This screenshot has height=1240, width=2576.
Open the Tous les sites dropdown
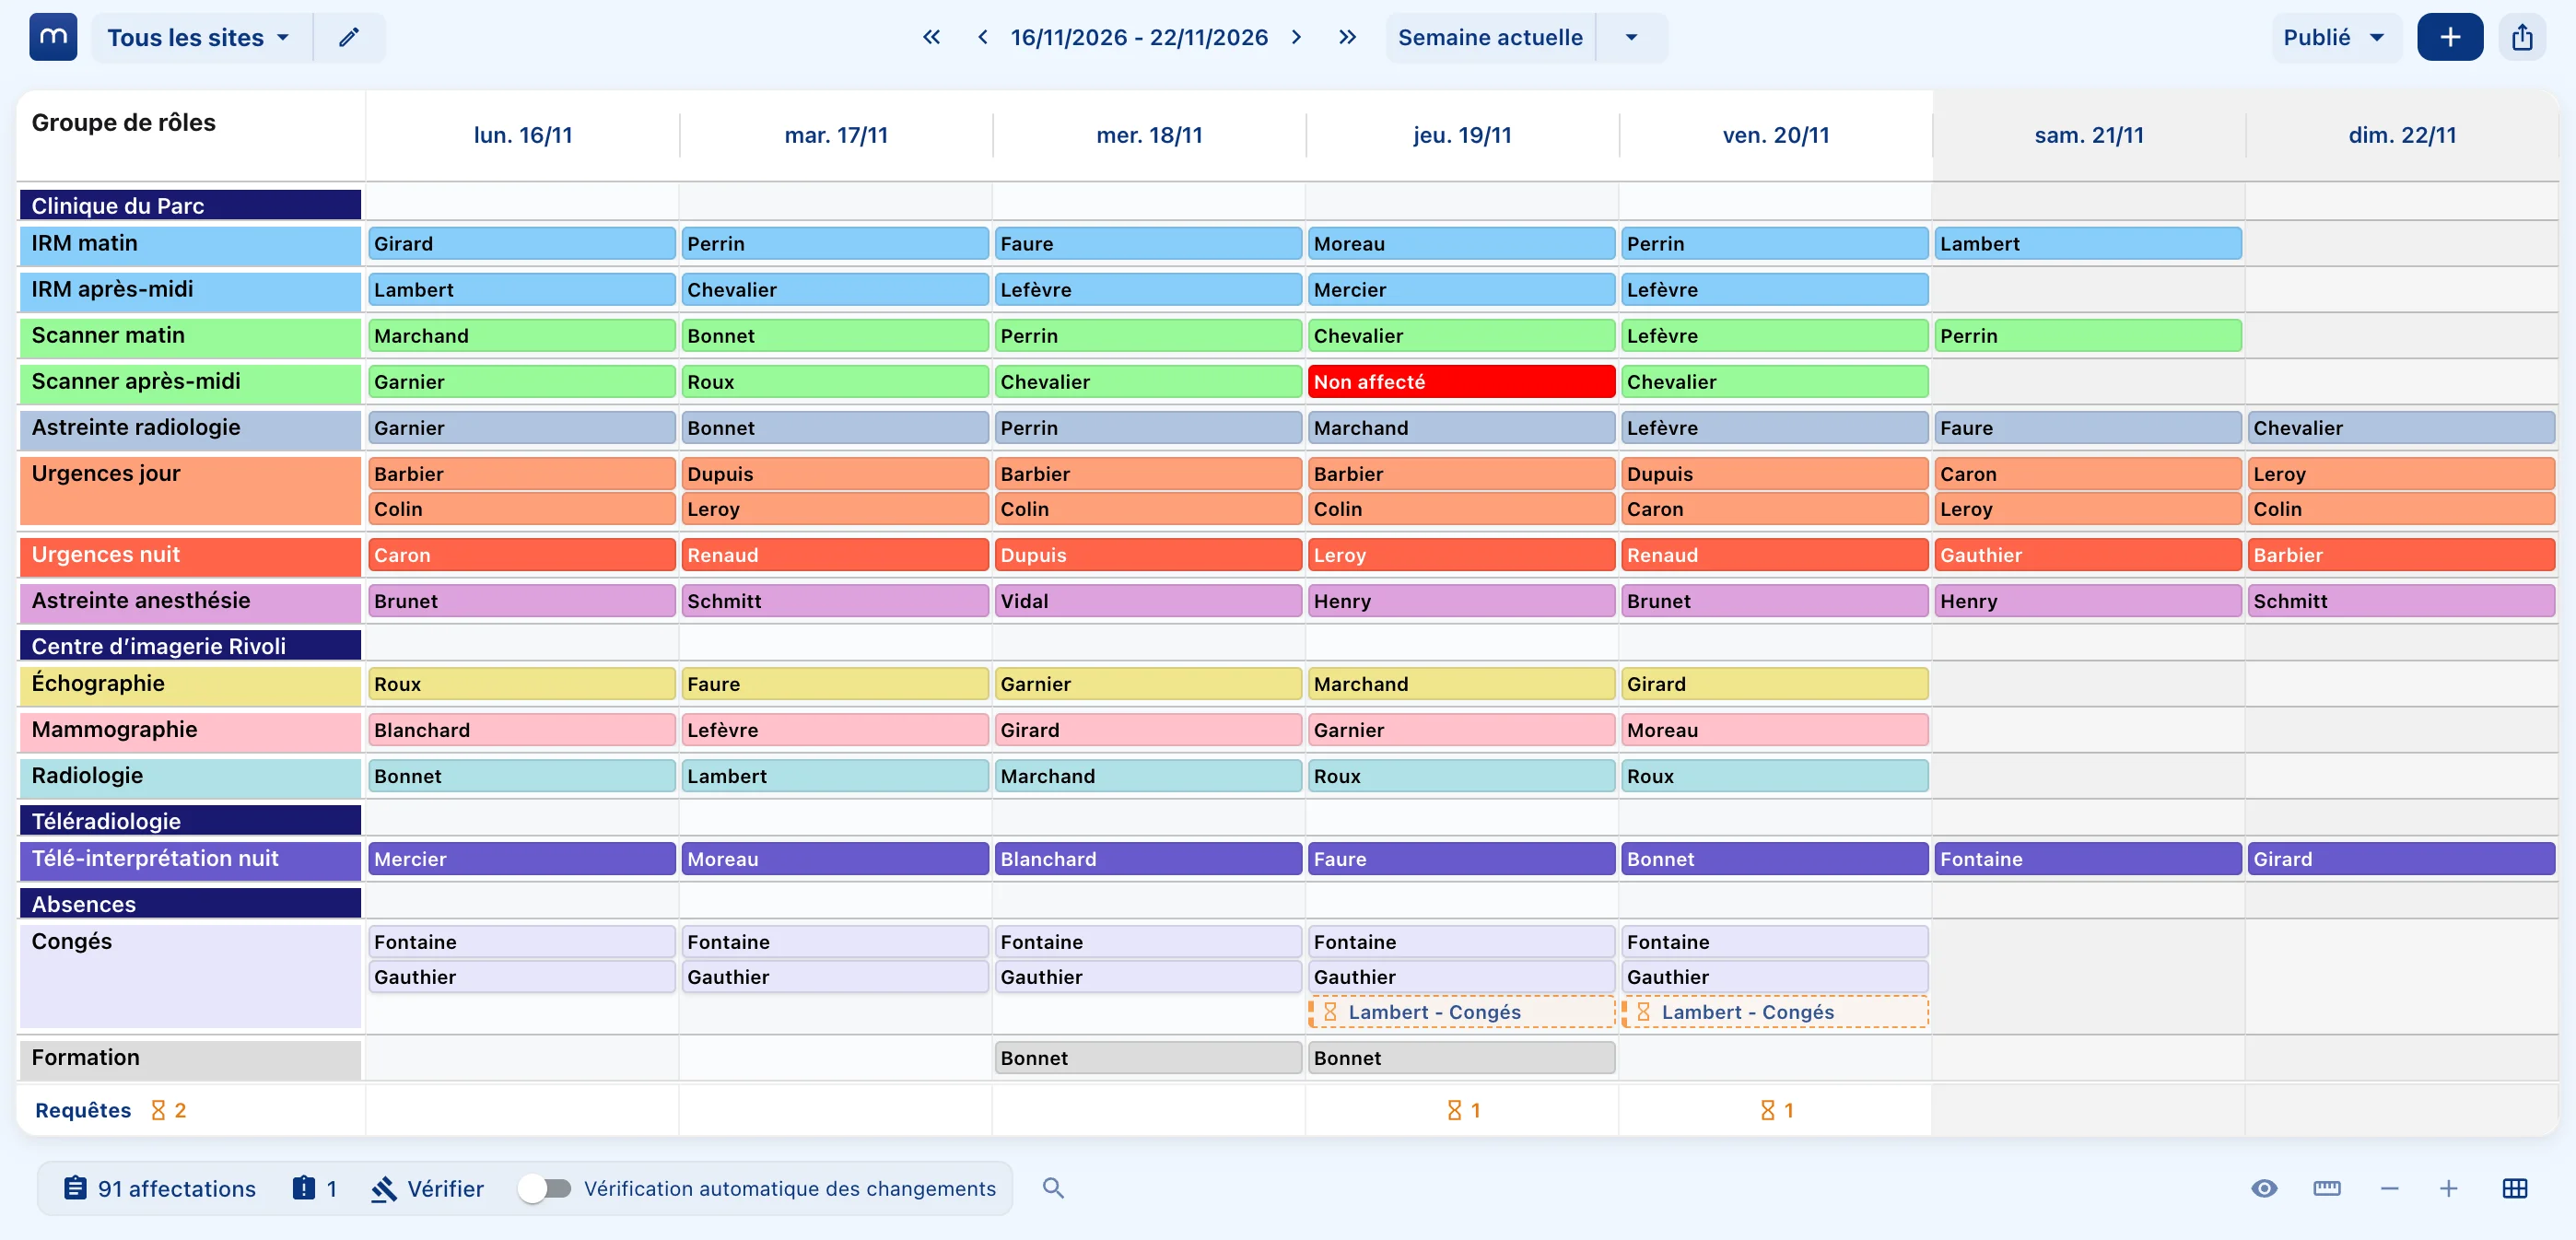point(198,38)
